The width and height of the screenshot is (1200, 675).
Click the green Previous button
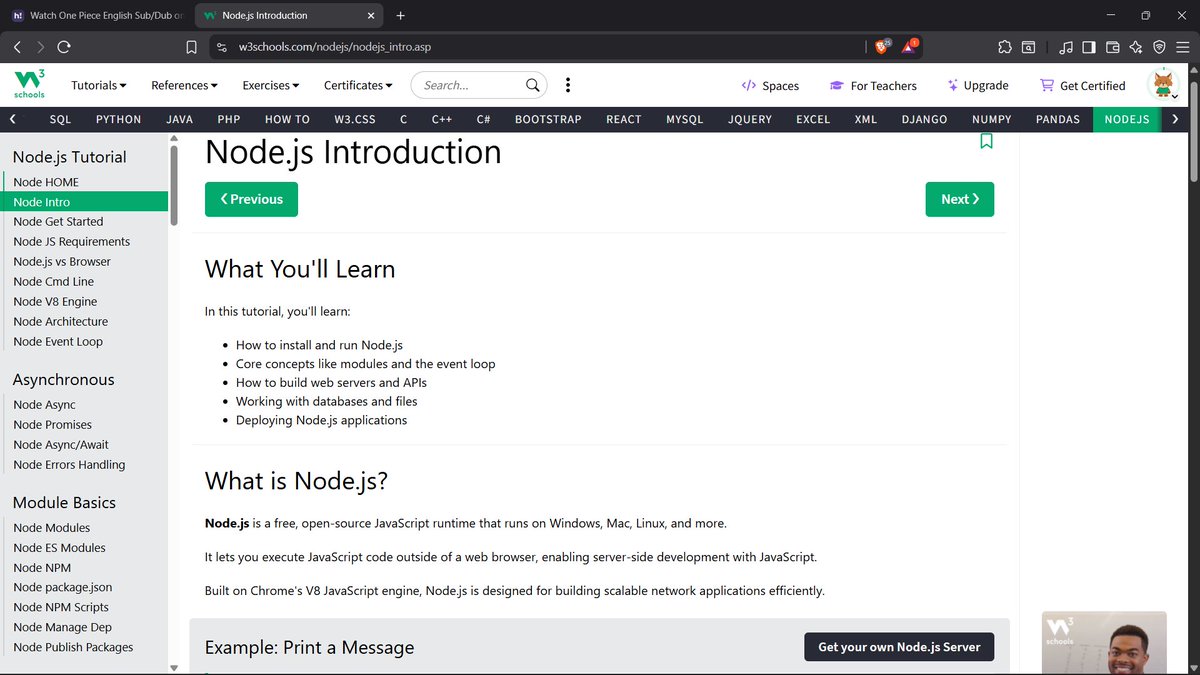click(x=251, y=199)
